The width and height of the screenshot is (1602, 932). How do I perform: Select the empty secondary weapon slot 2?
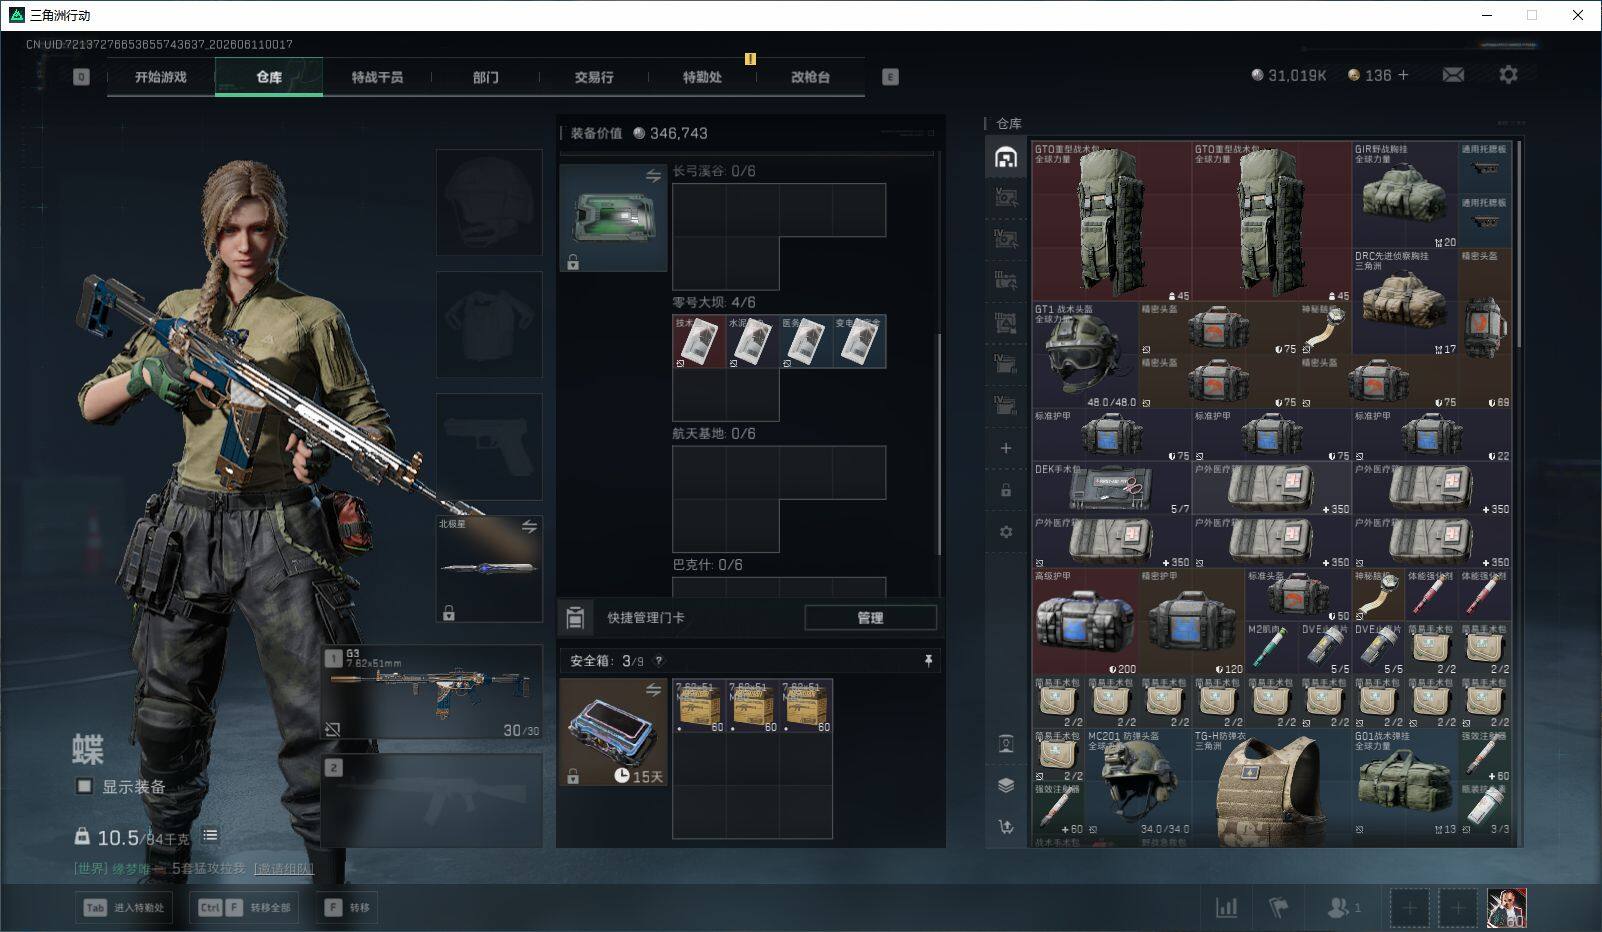(432, 801)
